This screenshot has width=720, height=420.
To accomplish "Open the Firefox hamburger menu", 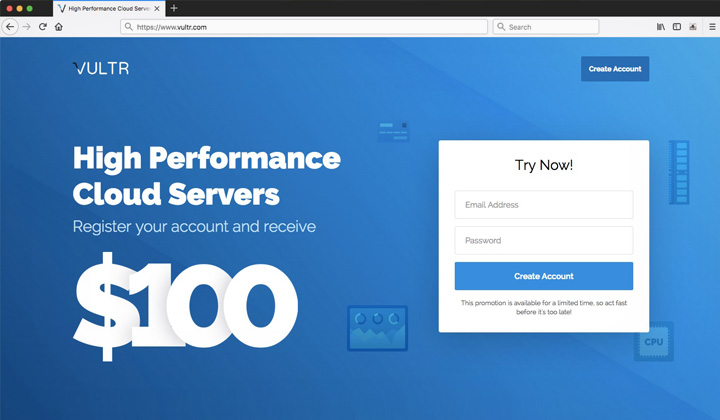I will (x=712, y=27).
